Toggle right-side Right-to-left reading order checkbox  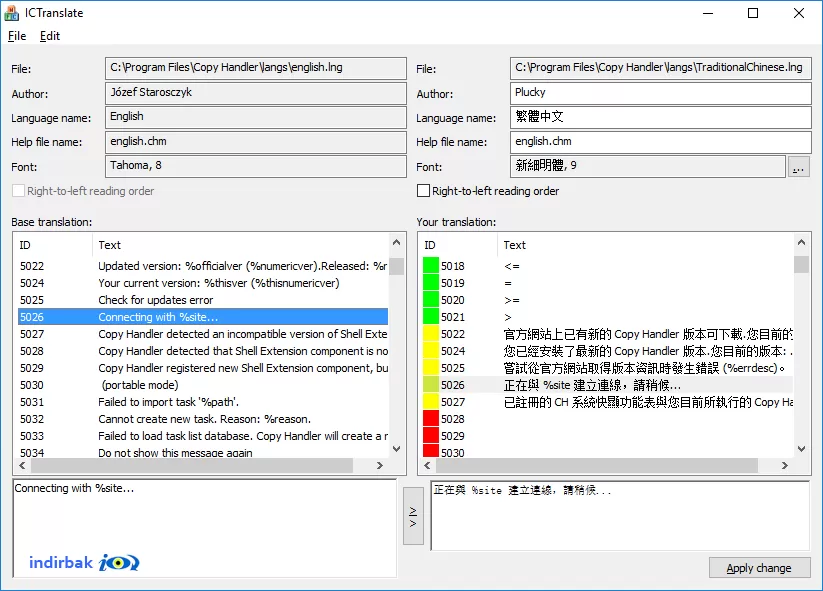coord(423,191)
